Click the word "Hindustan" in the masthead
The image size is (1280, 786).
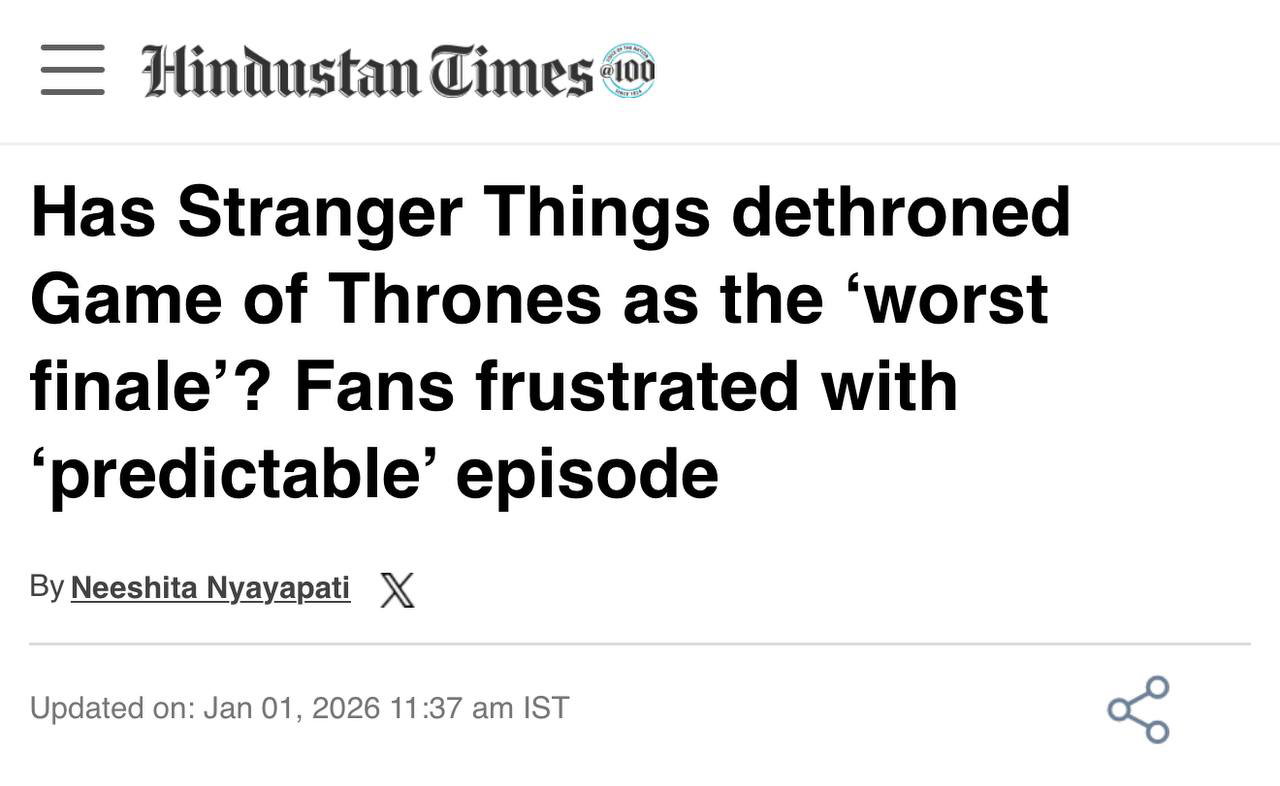(280, 71)
